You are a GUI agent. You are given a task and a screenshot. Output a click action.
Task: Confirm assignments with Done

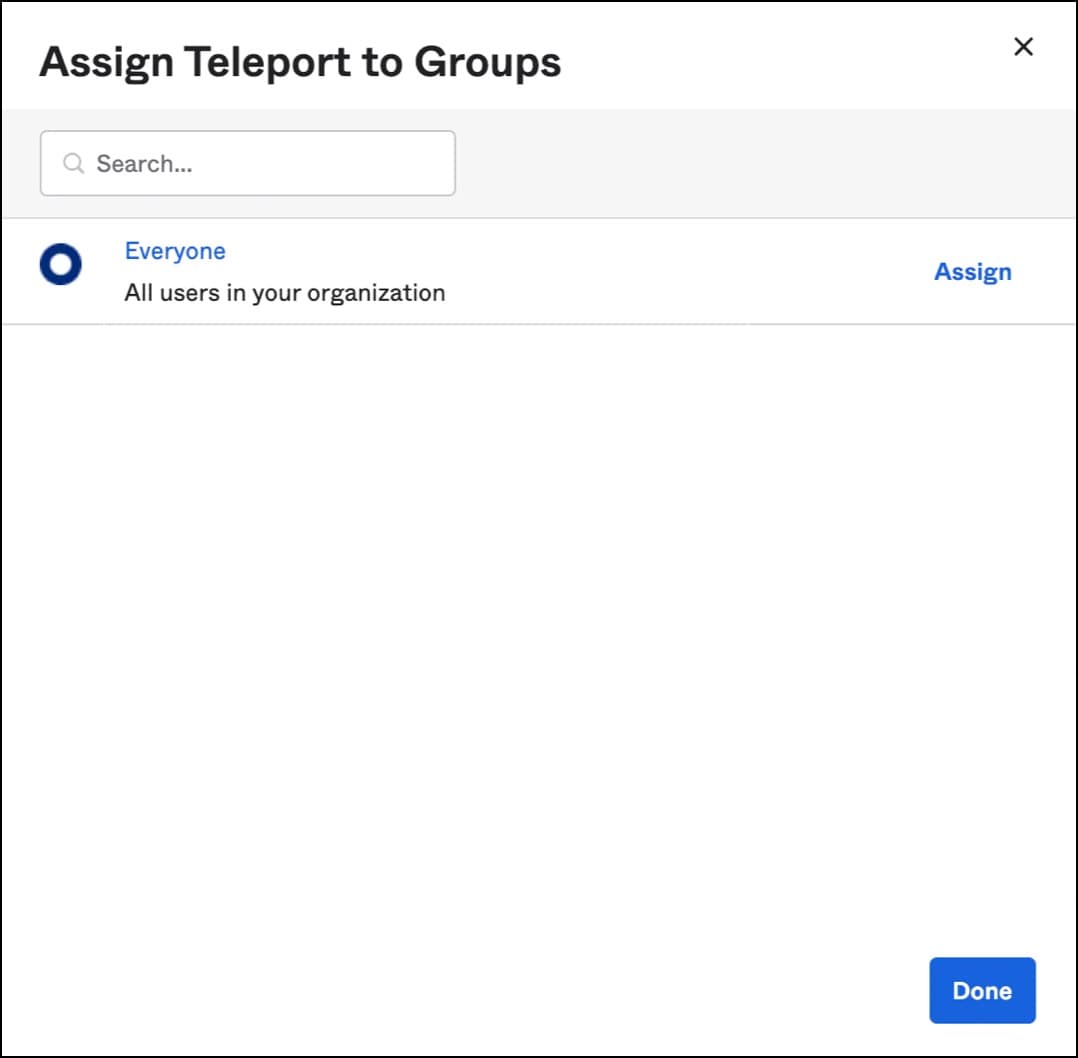982,990
